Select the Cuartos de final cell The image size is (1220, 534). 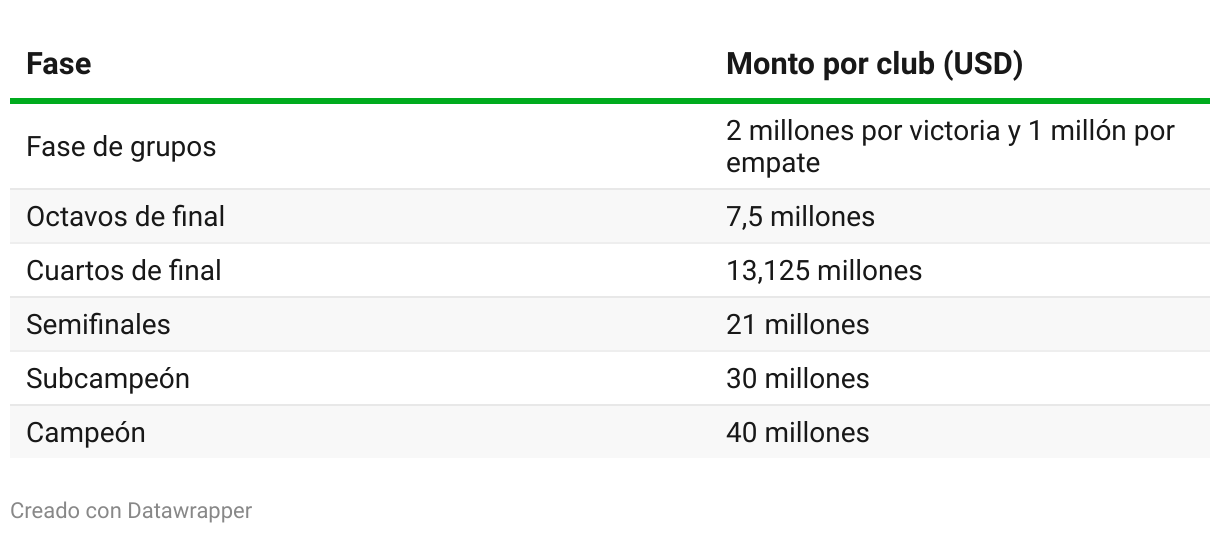(124, 270)
